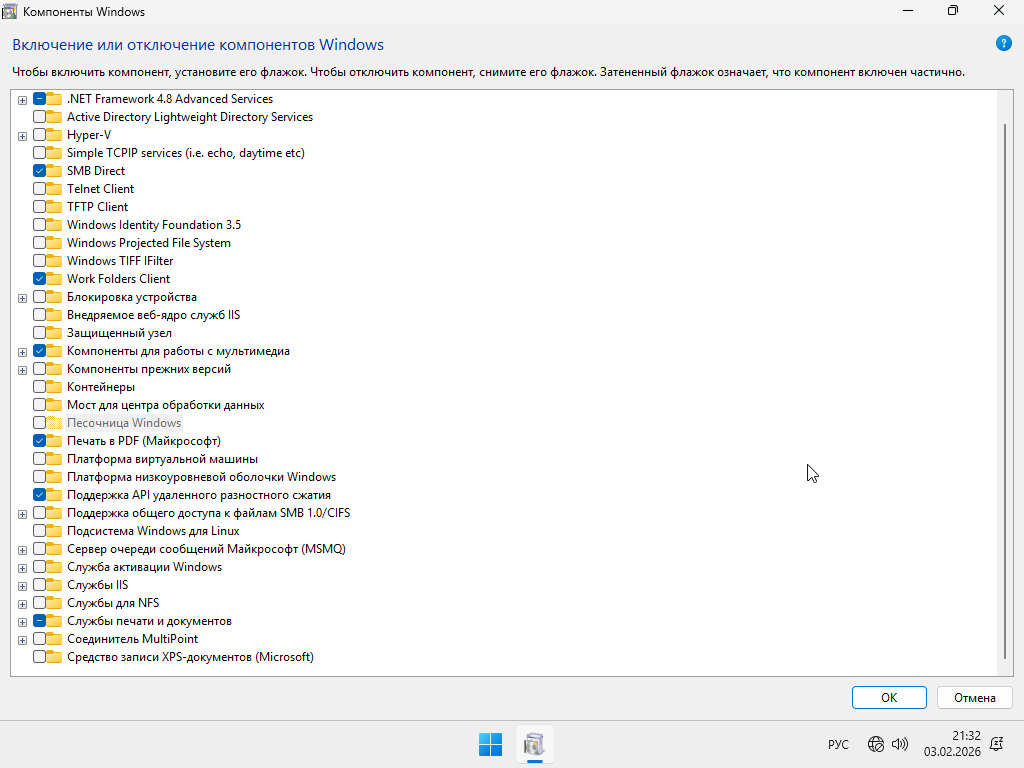Viewport: 1024px width, 768px height.
Task: Expand Компоненты прежних версий node
Action: tap(22, 369)
